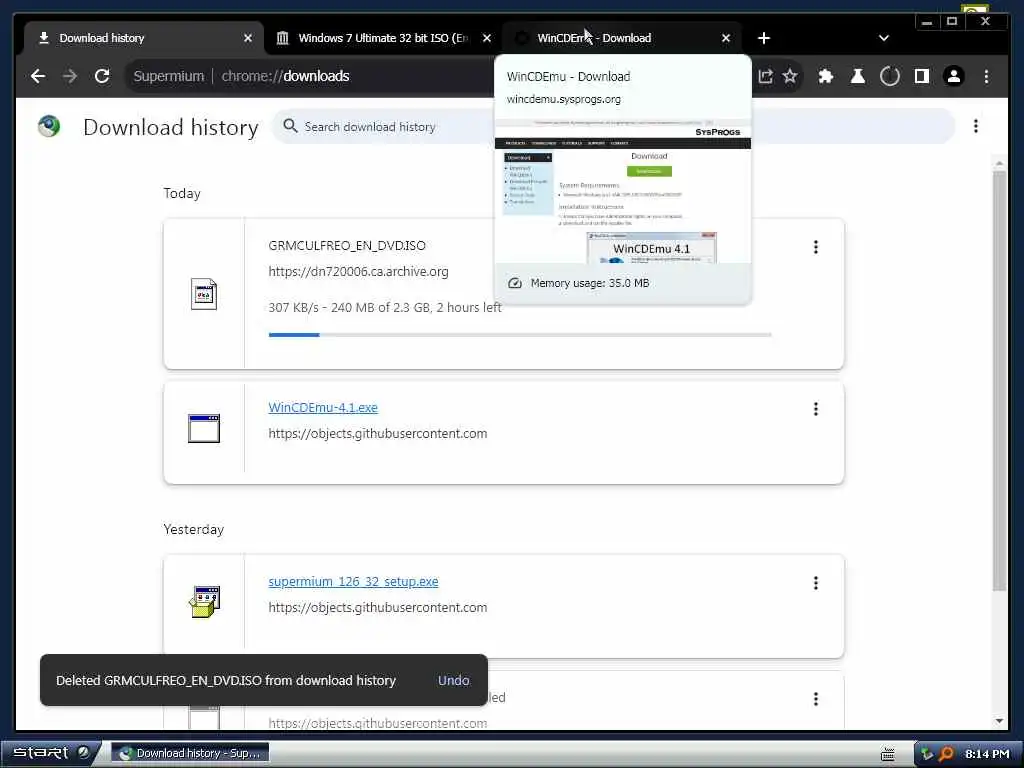
Task: Select the 307 KB/s download status text
Action: (x=385, y=308)
